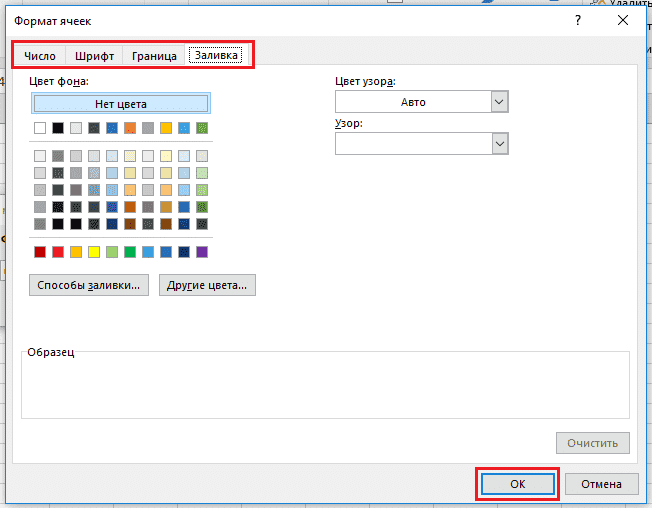Switch to the Число tab

[x=40, y=56]
